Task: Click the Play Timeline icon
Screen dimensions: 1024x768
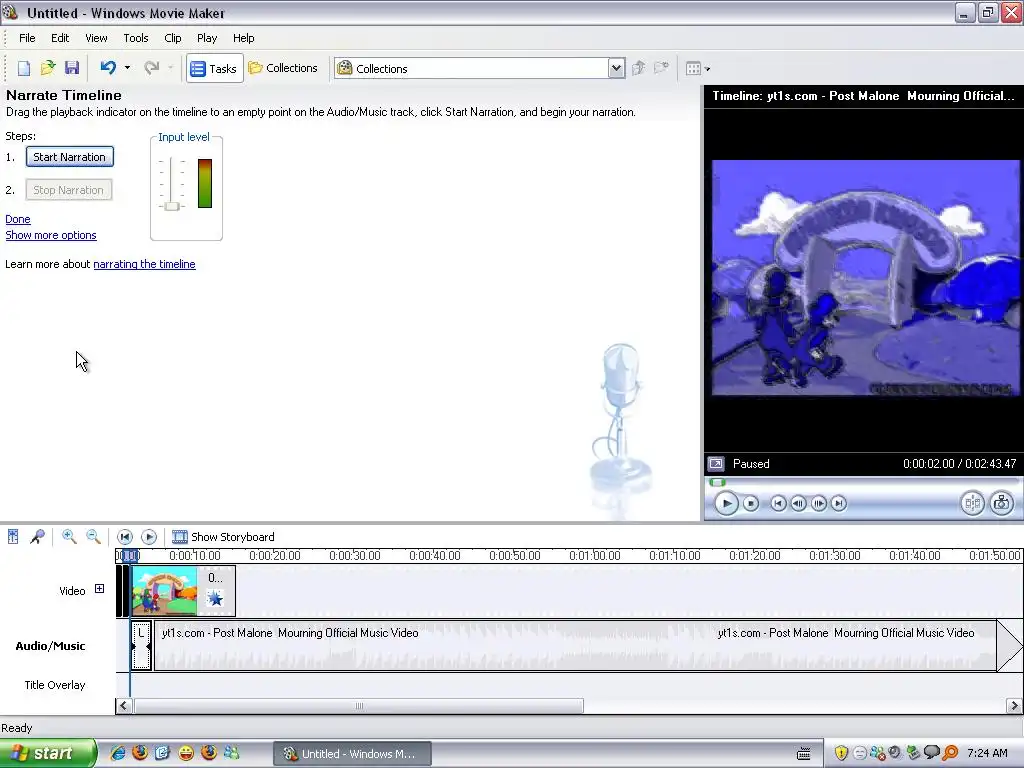Action: pyautogui.click(x=149, y=537)
